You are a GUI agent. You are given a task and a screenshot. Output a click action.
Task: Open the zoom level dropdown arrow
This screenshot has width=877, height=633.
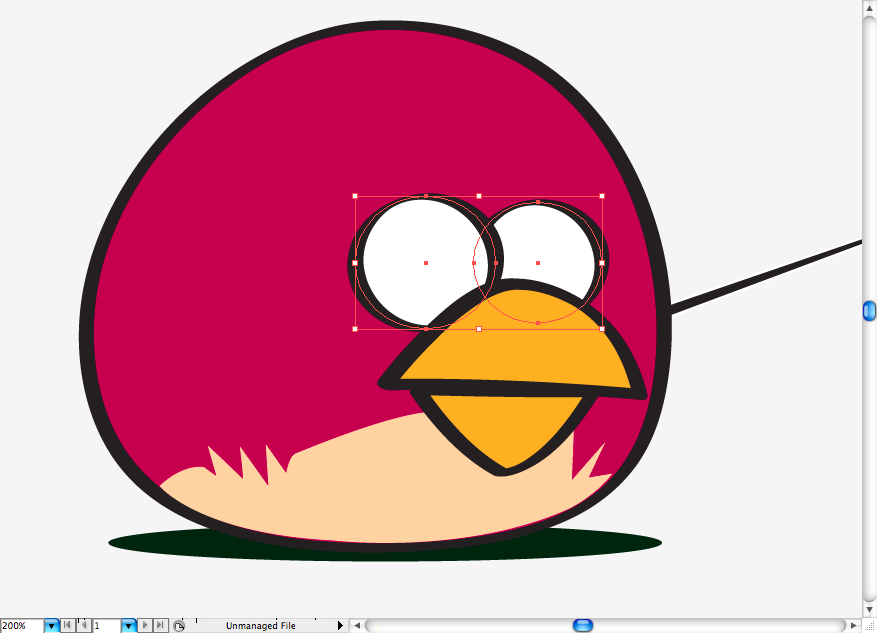[x=51, y=626]
